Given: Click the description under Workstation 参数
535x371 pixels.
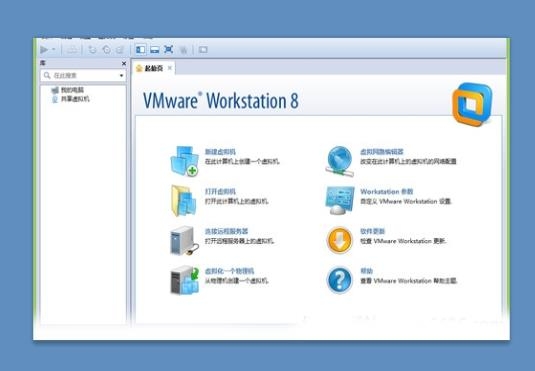Looking at the screenshot, I should 406,201.
